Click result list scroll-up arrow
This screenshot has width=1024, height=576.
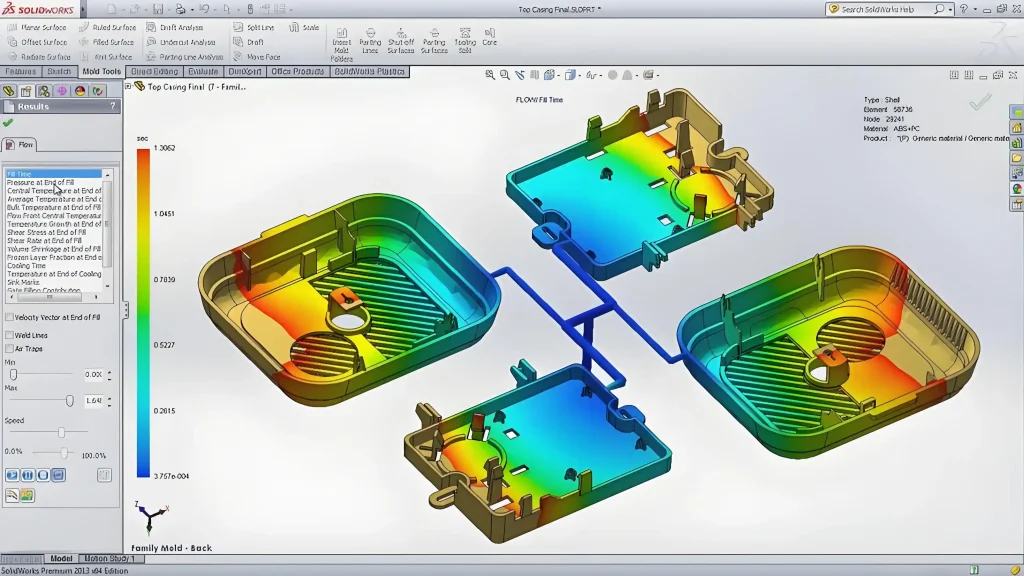click(108, 175)
